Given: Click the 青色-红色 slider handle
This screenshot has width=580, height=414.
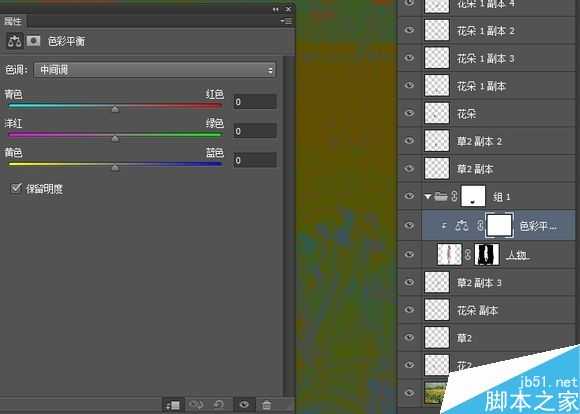Looking at the screenshot, I should click(x=115, y=109).
